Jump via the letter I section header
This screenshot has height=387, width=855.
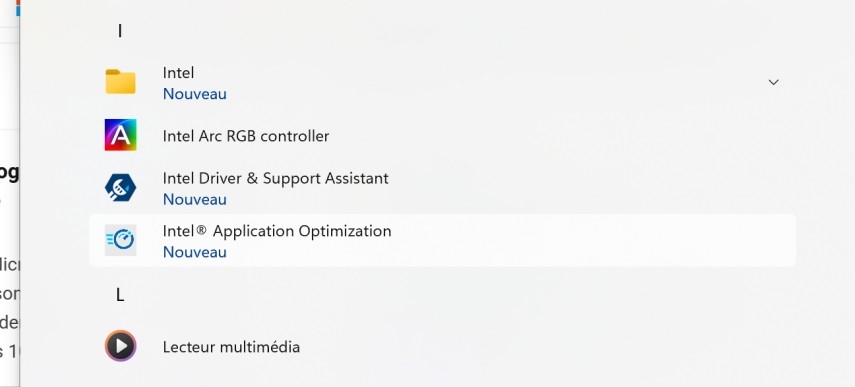(x=119, y=31)
